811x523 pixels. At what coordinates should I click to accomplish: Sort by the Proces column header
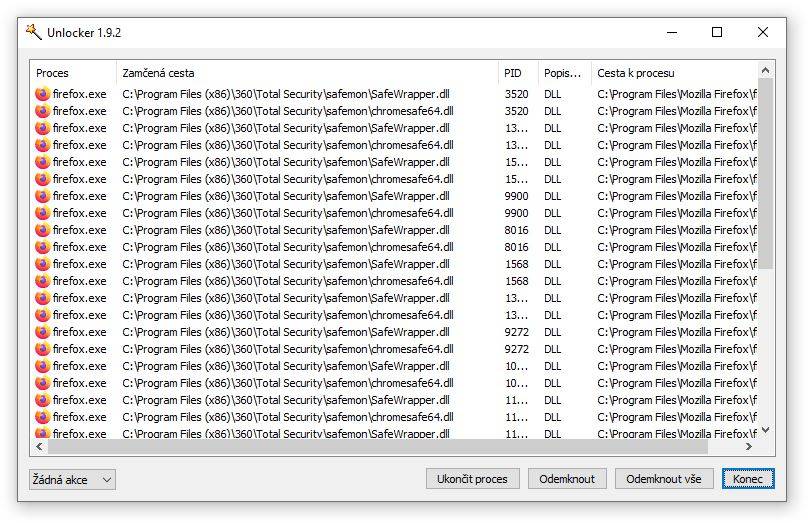73,73
